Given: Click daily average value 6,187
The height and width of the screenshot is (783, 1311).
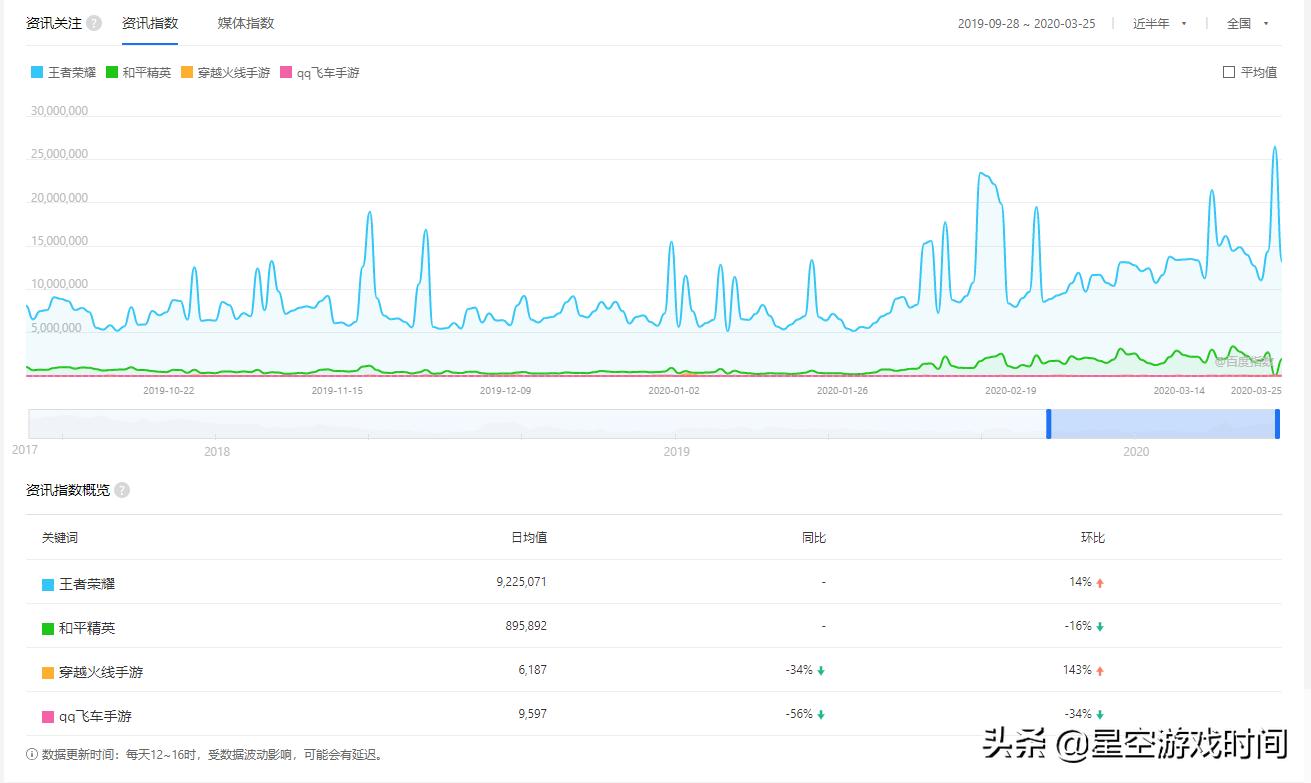Looking at the screenshot, I should click(x=533, y=670).
